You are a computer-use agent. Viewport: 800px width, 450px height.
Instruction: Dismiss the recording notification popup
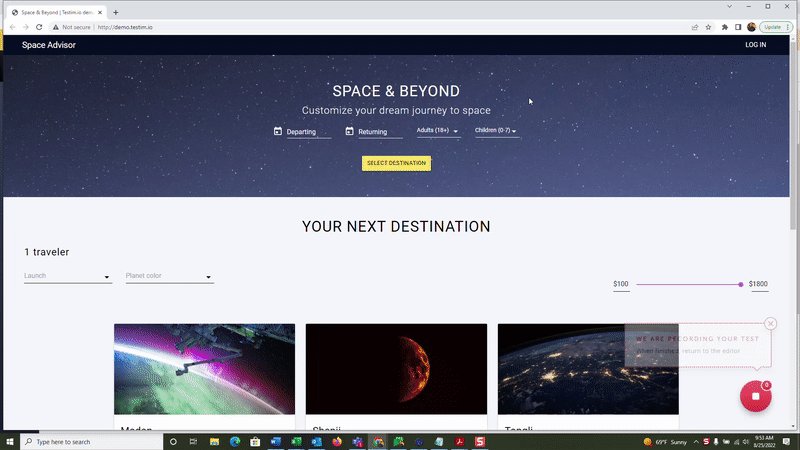[x=770, y=323]
